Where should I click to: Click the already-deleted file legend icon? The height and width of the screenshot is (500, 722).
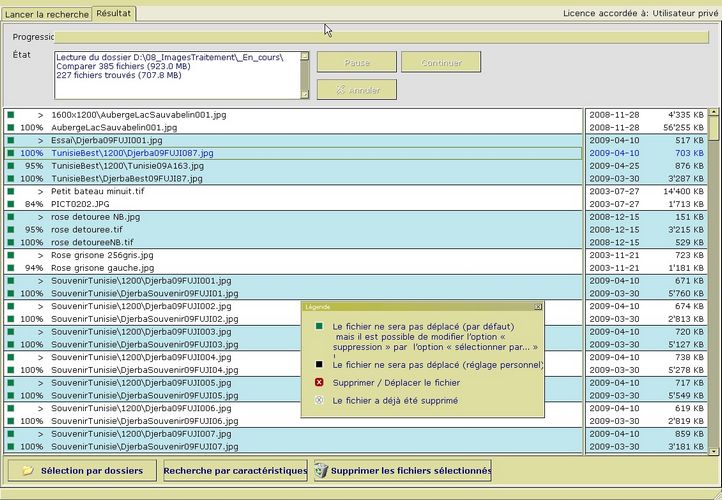(319, 400)
